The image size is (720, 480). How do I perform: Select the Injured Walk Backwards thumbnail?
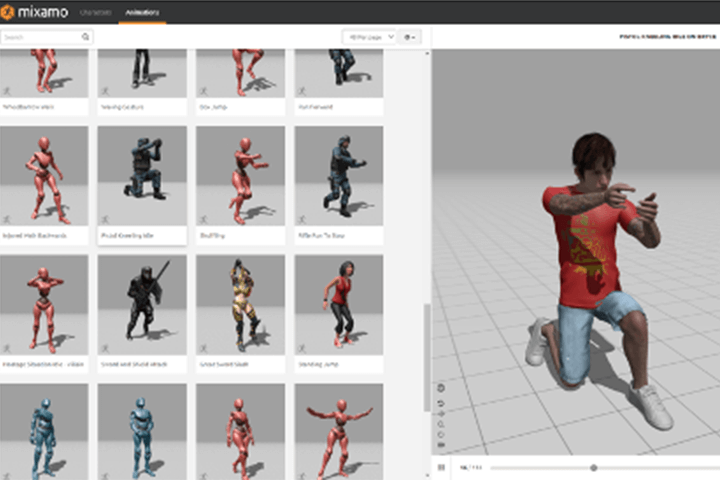pos(44,176)
